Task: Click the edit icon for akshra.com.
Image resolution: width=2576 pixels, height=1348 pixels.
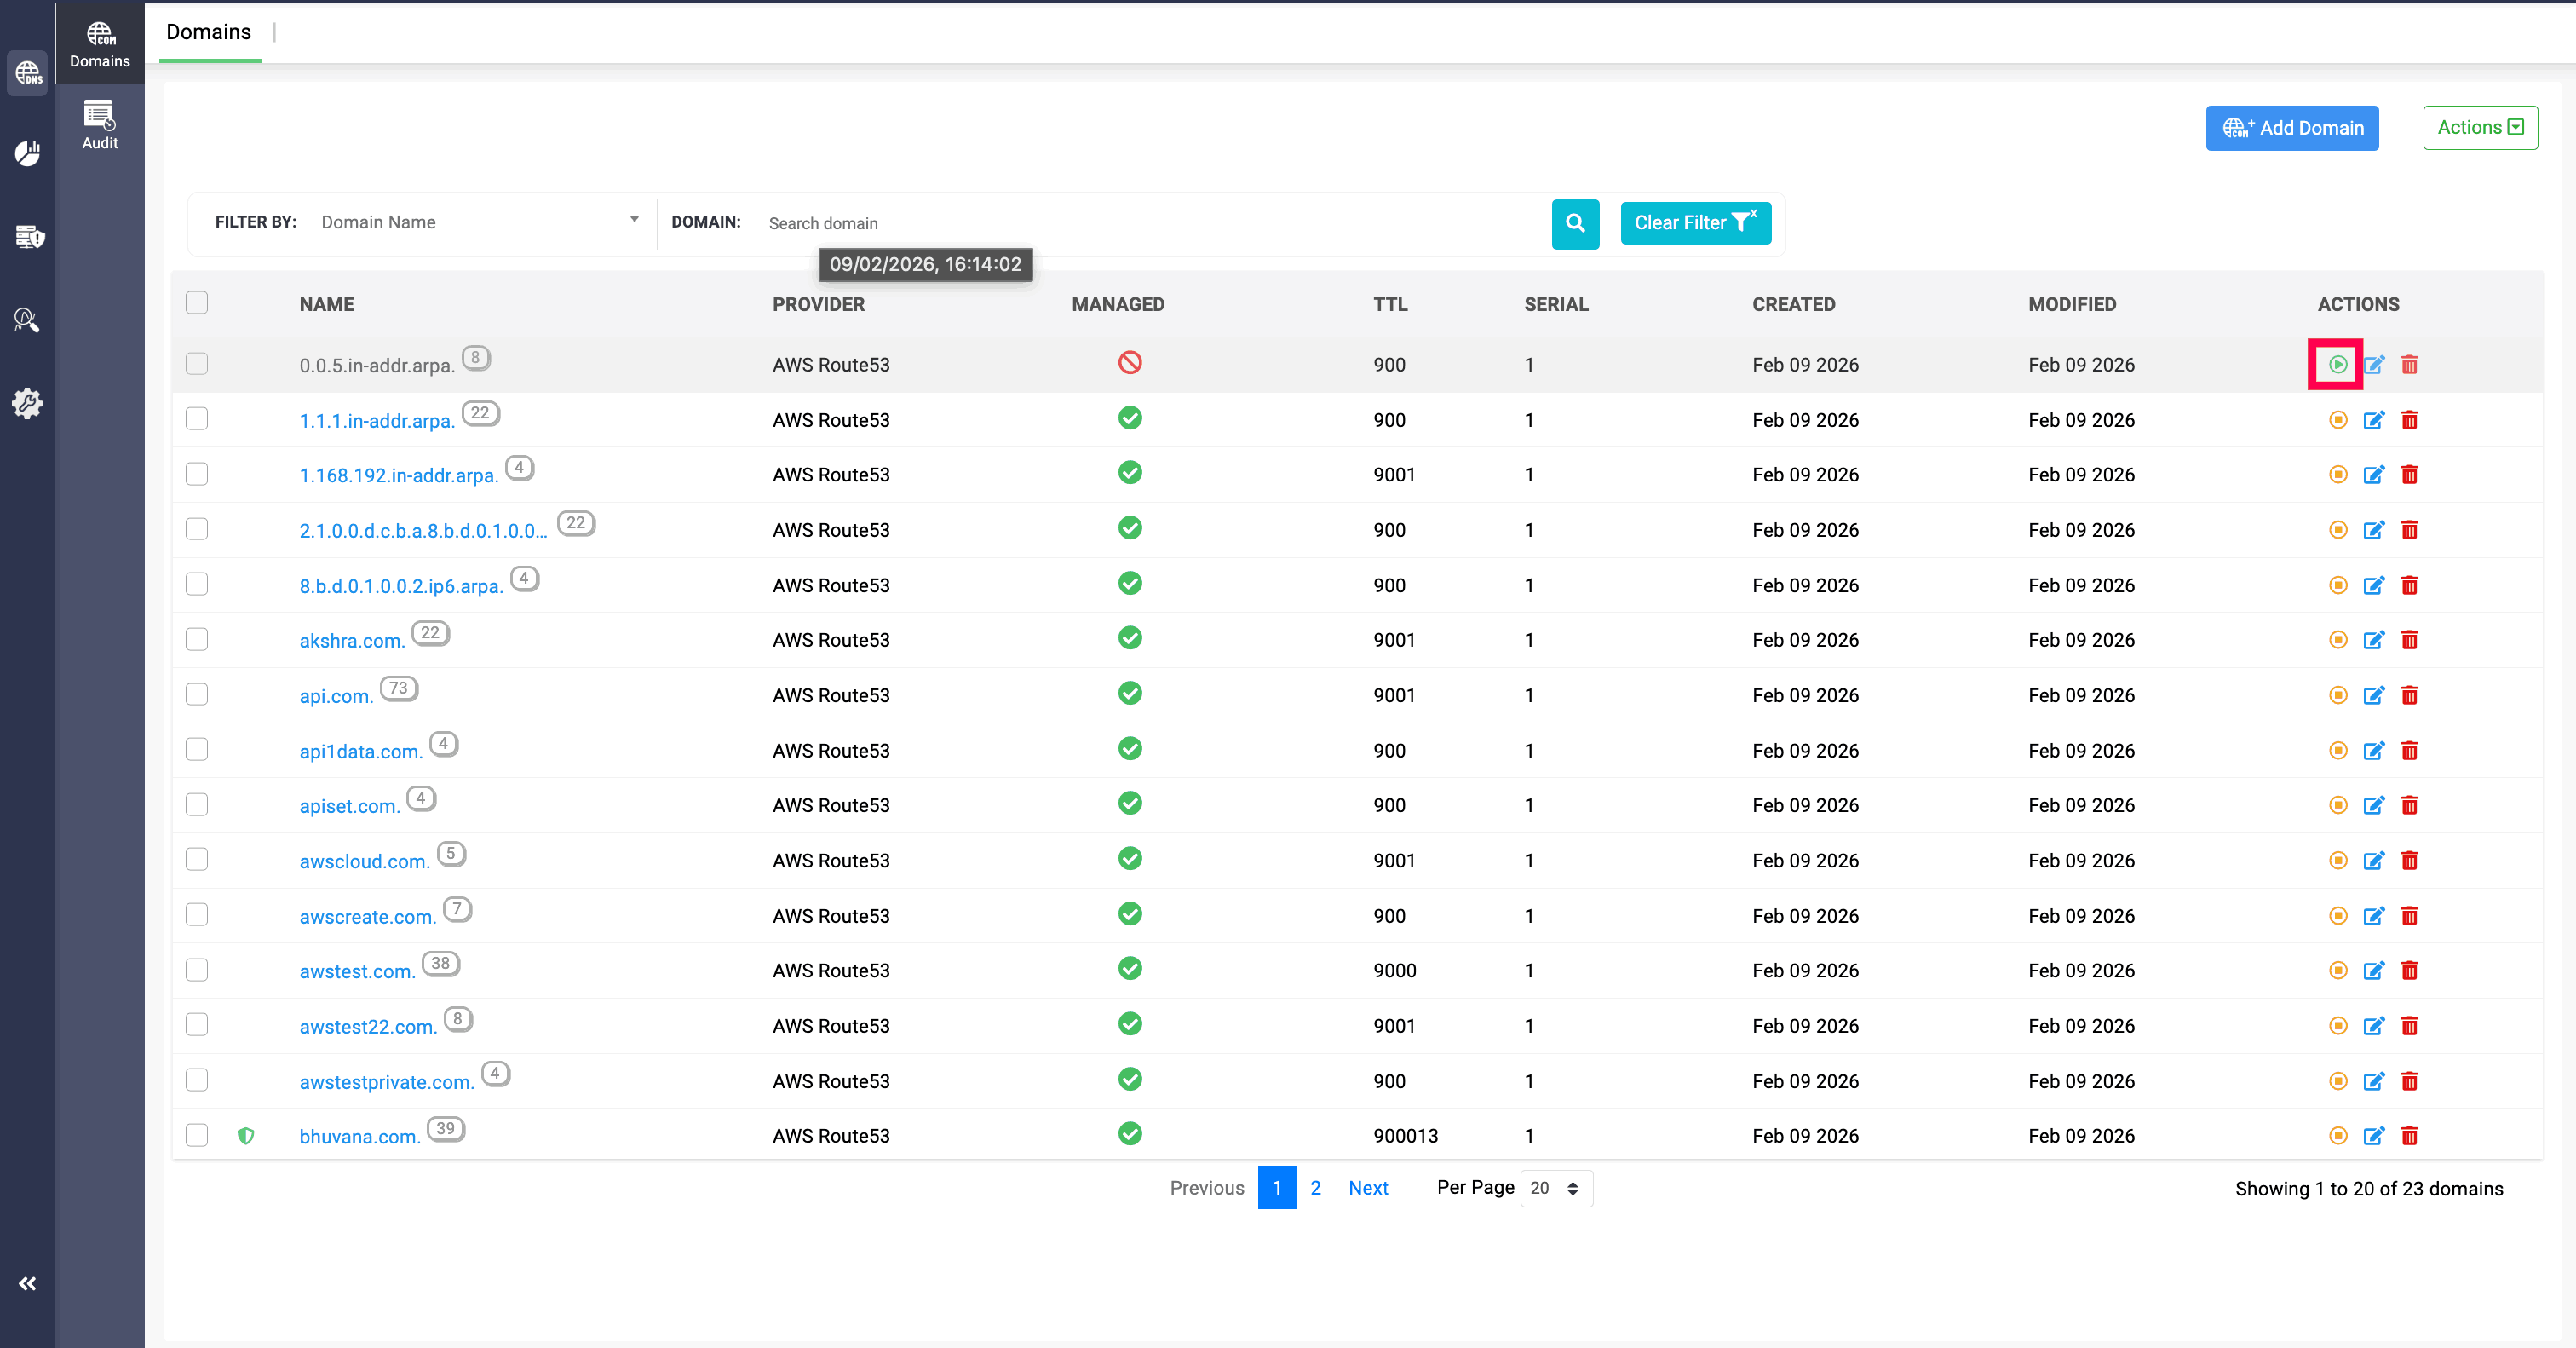Action: [2373, 640]
